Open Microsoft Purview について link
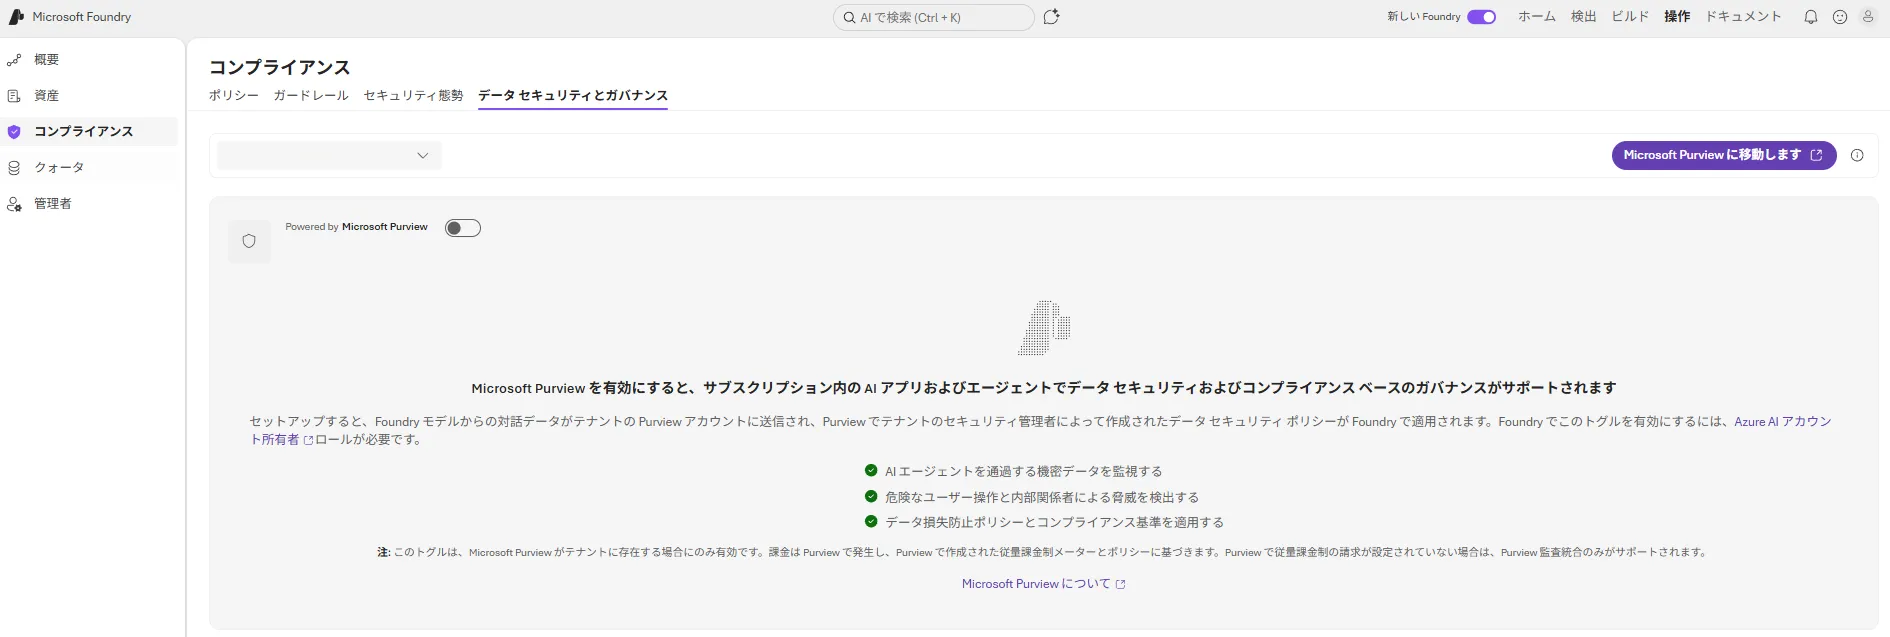Viewport: 1890px width, 637px height. click(1043, 584)
